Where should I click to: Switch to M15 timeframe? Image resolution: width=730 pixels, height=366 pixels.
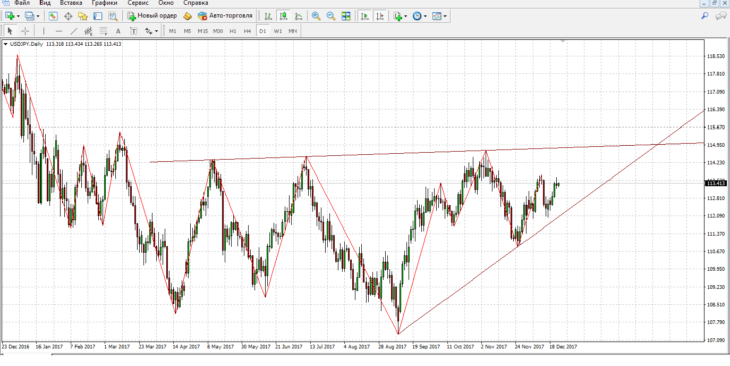pyautogui.click(x=203, y=31)
